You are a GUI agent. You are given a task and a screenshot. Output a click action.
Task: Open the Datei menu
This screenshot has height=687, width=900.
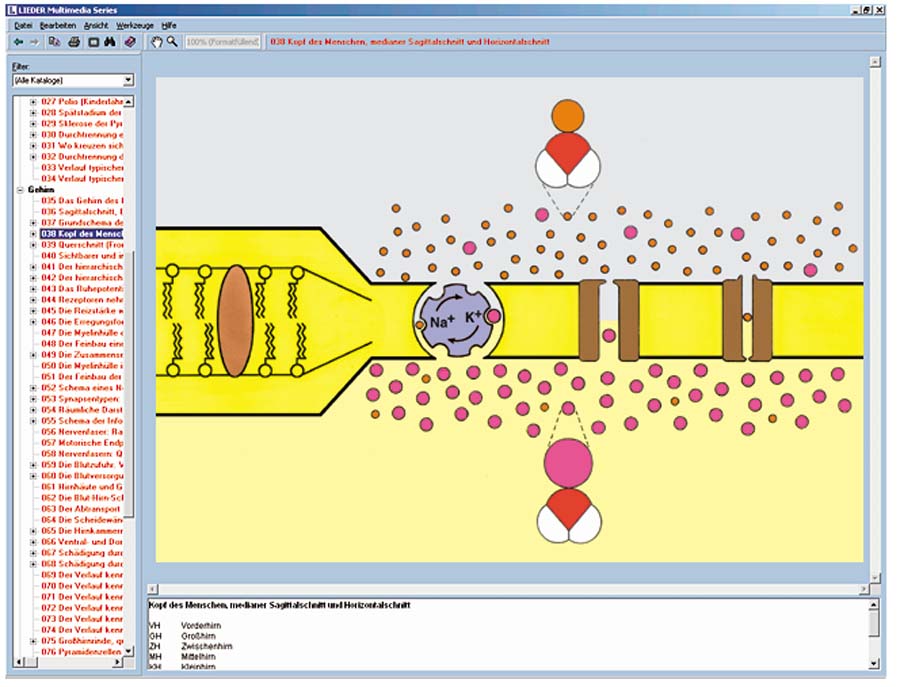click(x=24, y=23)
